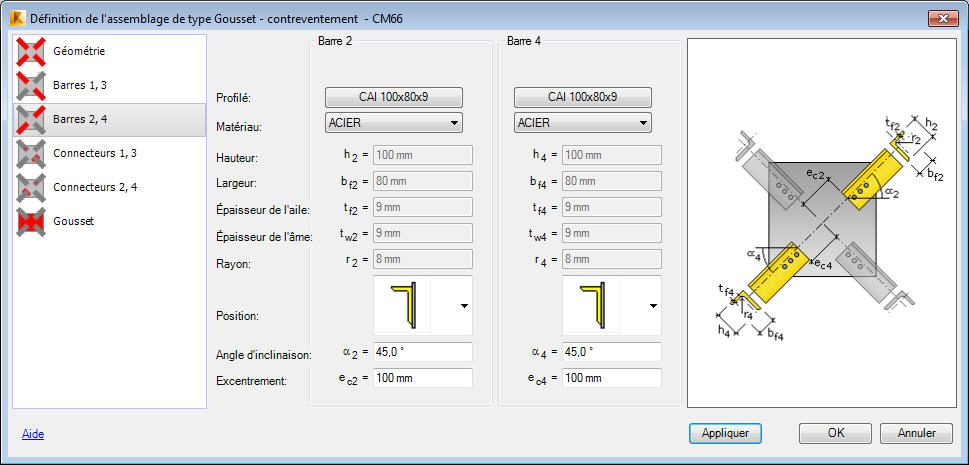Click the Appliquer button

[726, 433]
